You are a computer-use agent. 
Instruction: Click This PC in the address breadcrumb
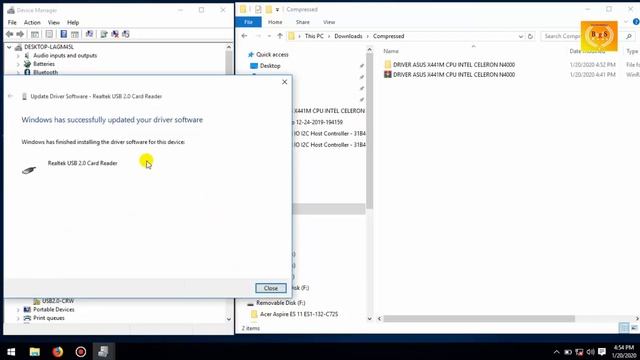314,36
